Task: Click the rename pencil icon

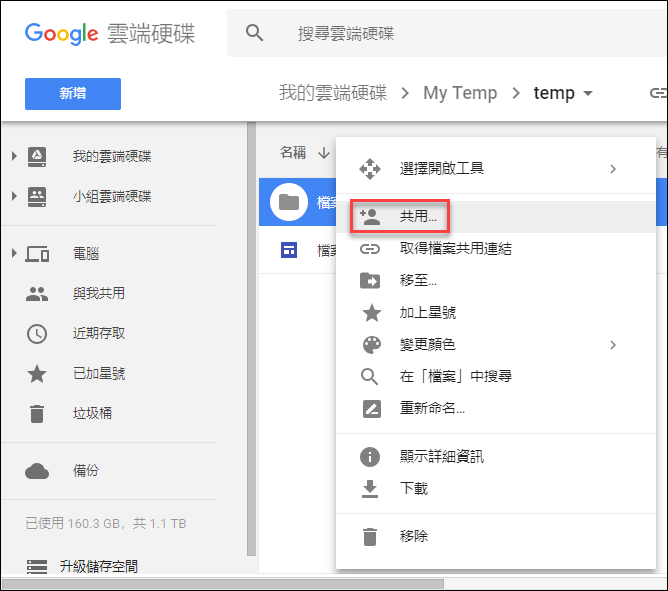Action: click(x=371, y=409)
